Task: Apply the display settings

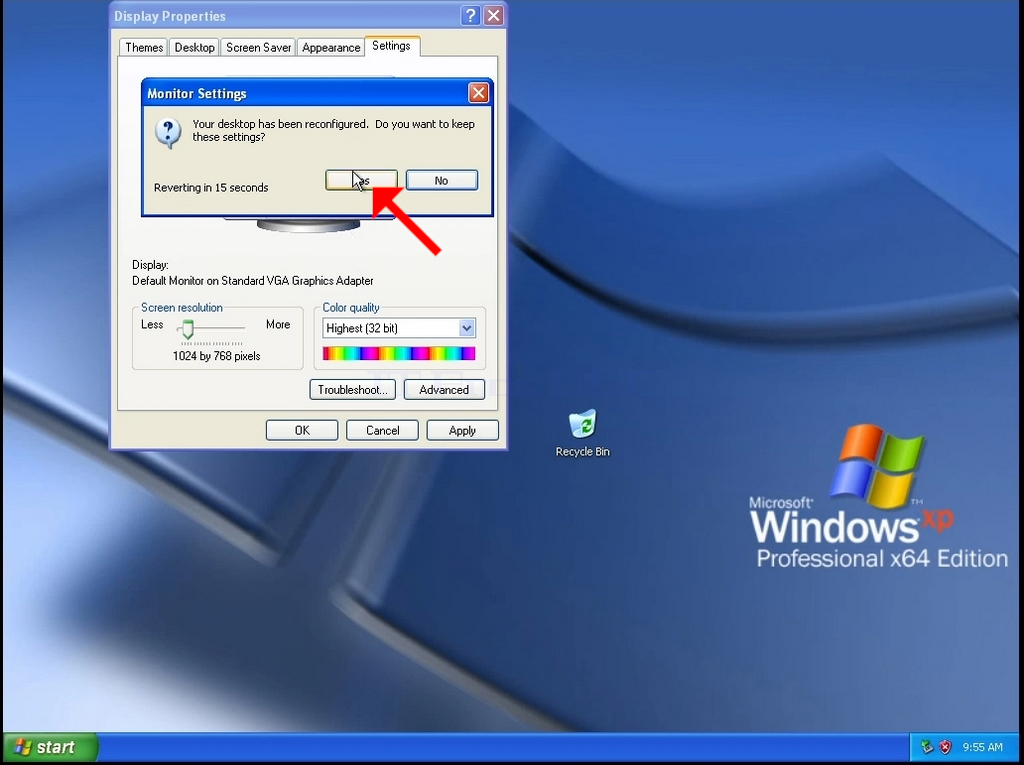Action: pyautogui.click(x=462, y=431)
